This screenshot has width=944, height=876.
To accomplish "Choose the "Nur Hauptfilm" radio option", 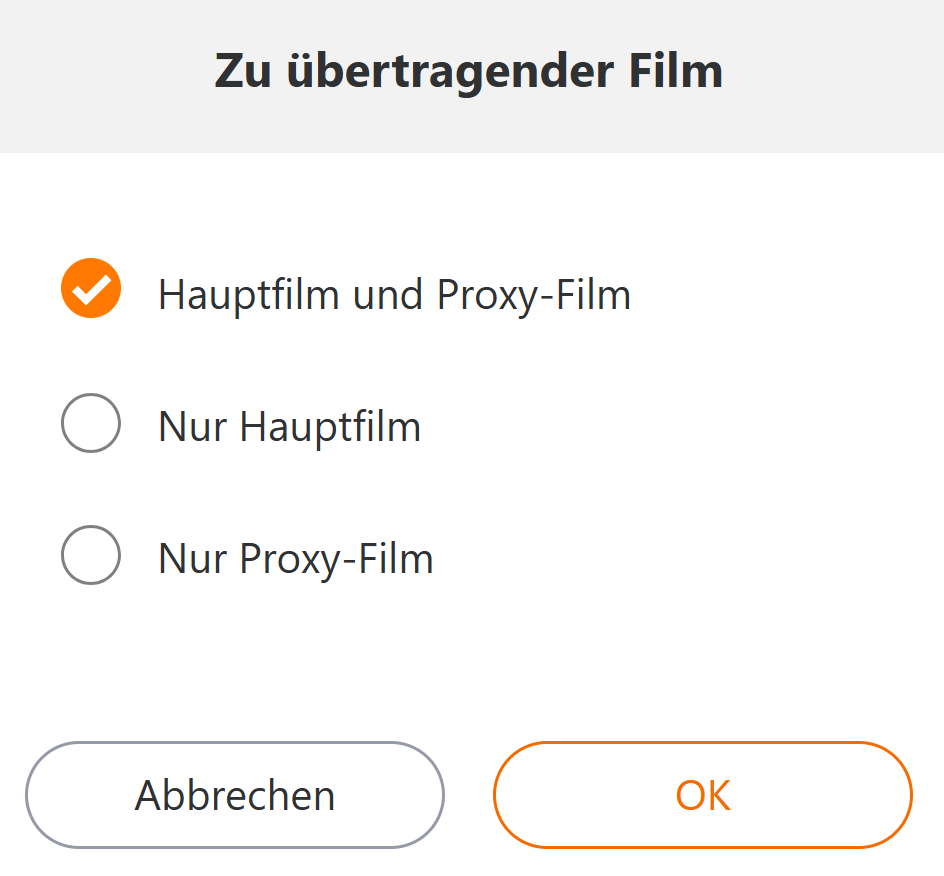I will coord(91,423).
